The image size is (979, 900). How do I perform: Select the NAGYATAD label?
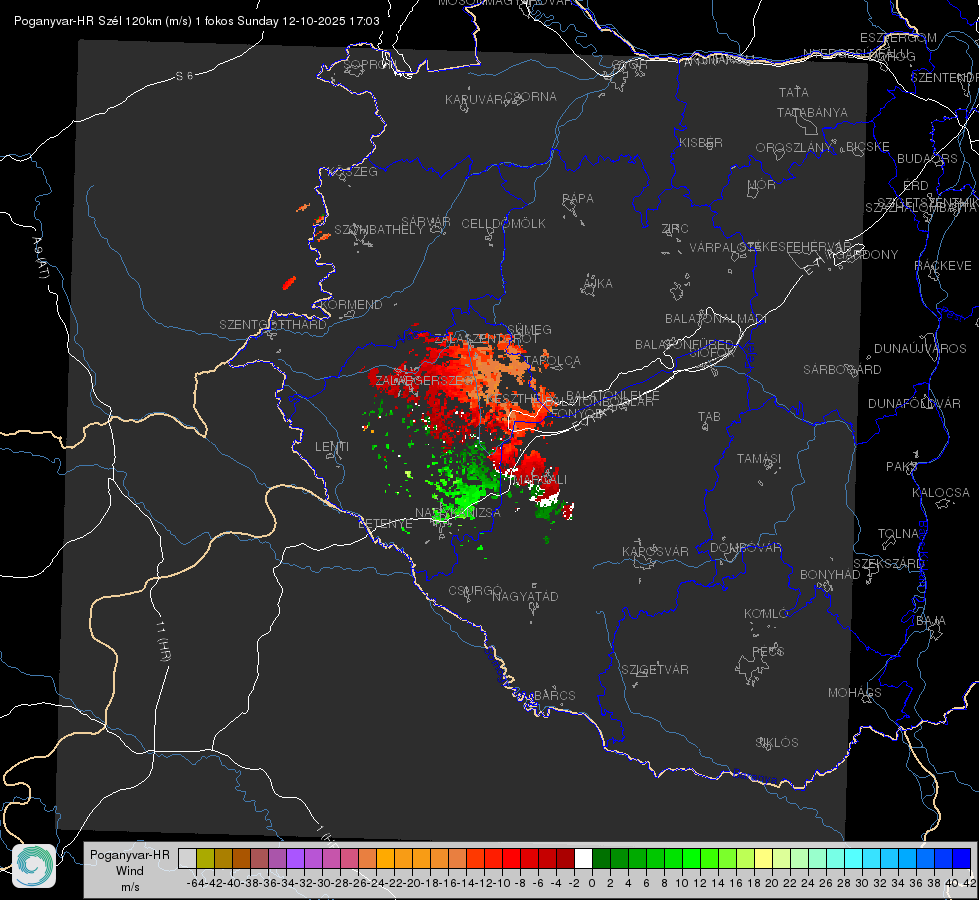tap(525, 596)
